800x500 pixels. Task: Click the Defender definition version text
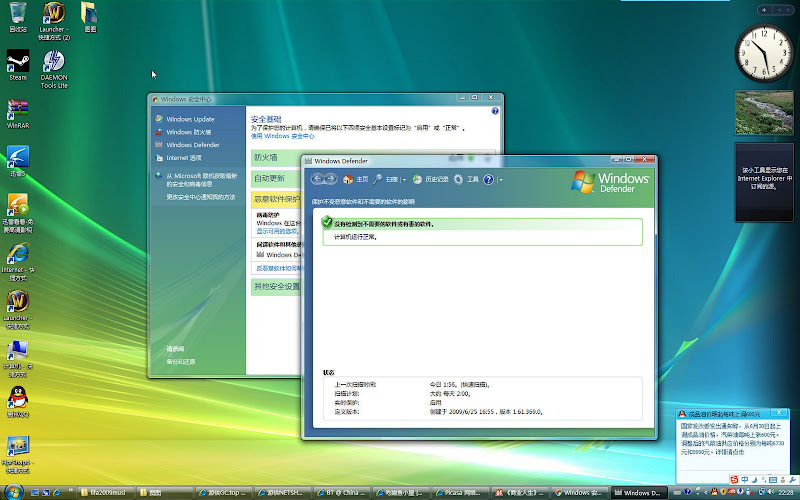486,412
